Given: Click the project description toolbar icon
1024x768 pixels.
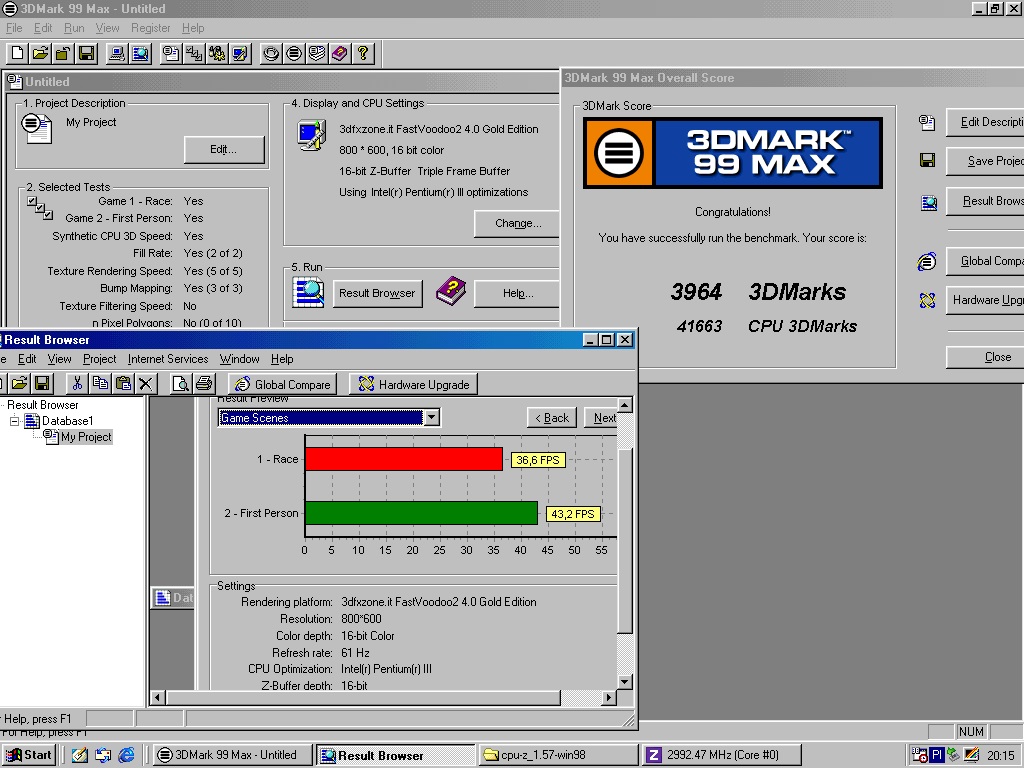Looking at the screenshot, I should [x=171, y=53].
